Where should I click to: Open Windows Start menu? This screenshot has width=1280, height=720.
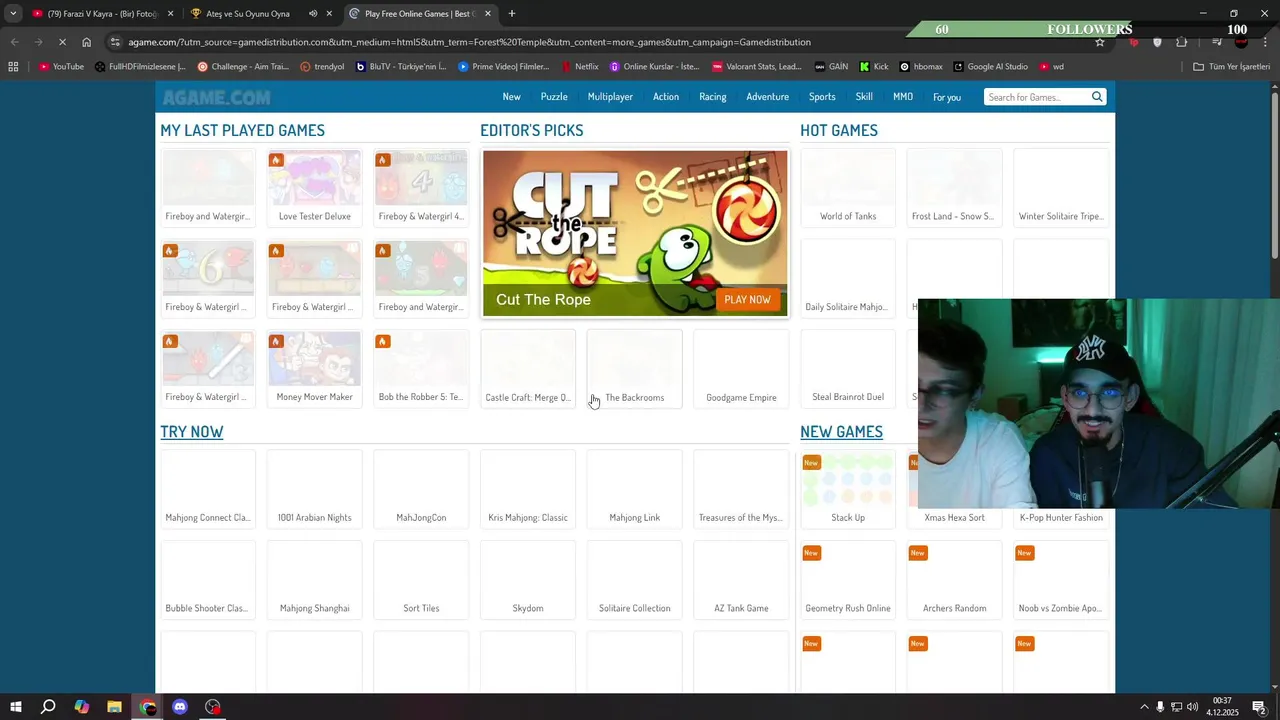pyautogui.click(x=15, y=707)
